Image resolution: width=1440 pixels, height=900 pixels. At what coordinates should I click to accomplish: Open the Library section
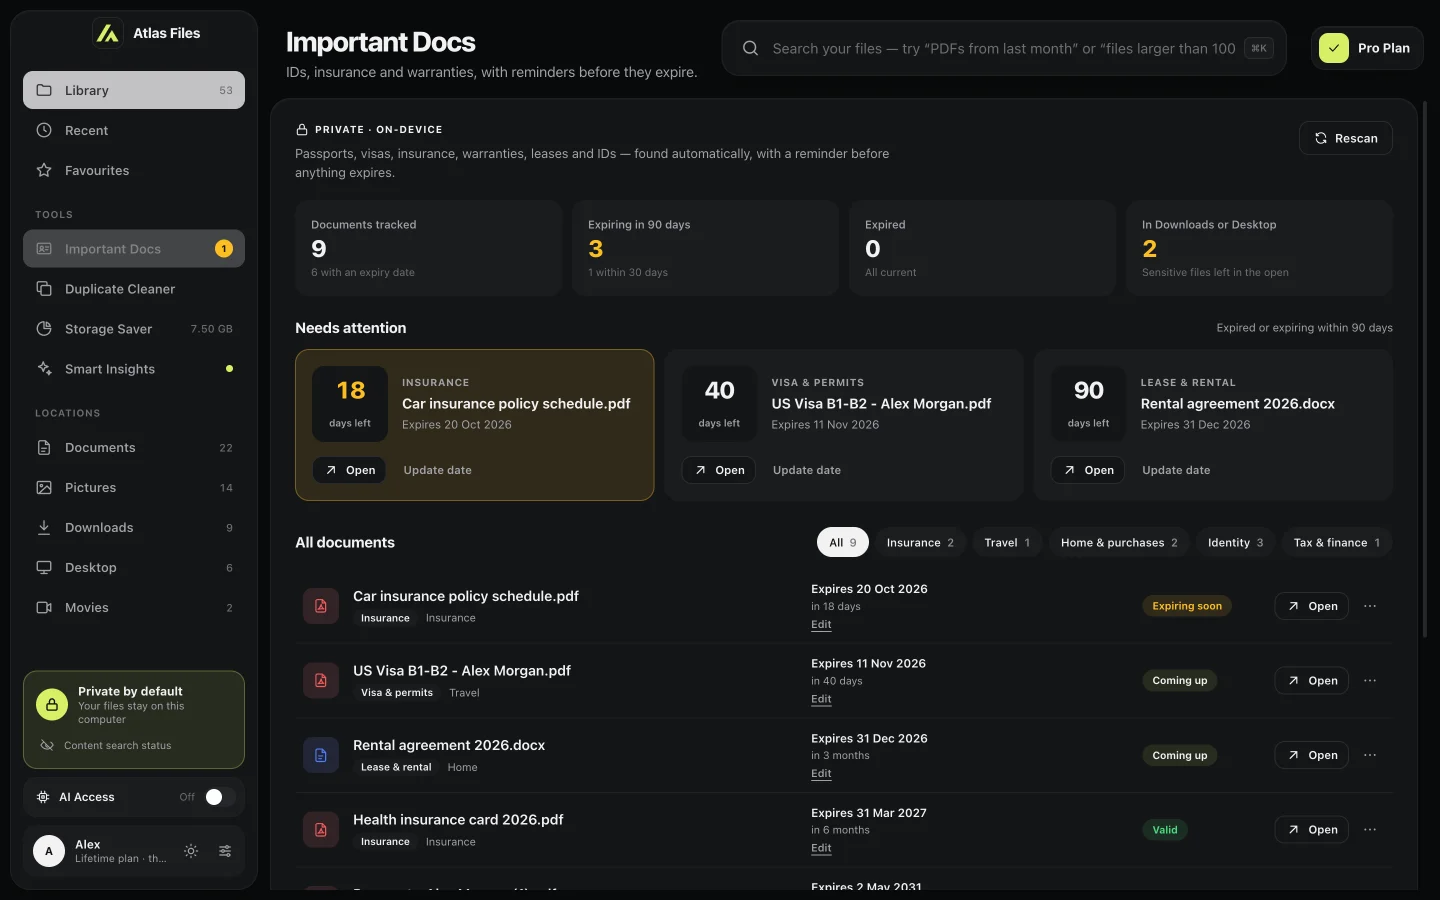click(x=134, y=90)
